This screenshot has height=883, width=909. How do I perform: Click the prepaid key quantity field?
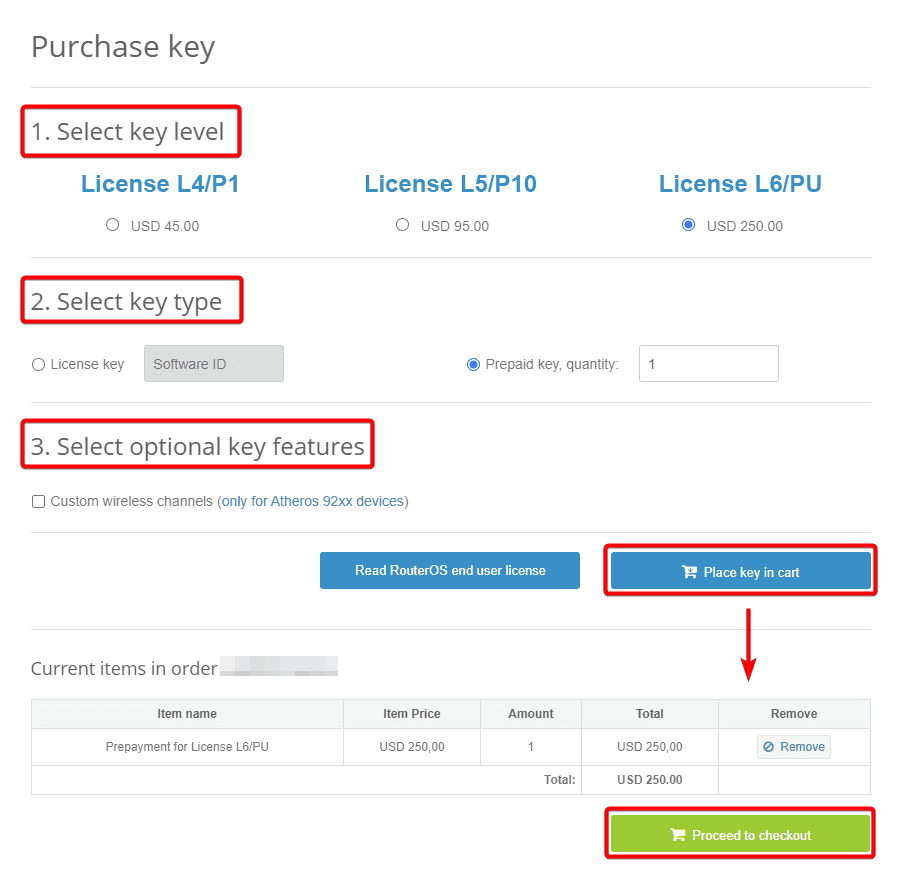708,363
